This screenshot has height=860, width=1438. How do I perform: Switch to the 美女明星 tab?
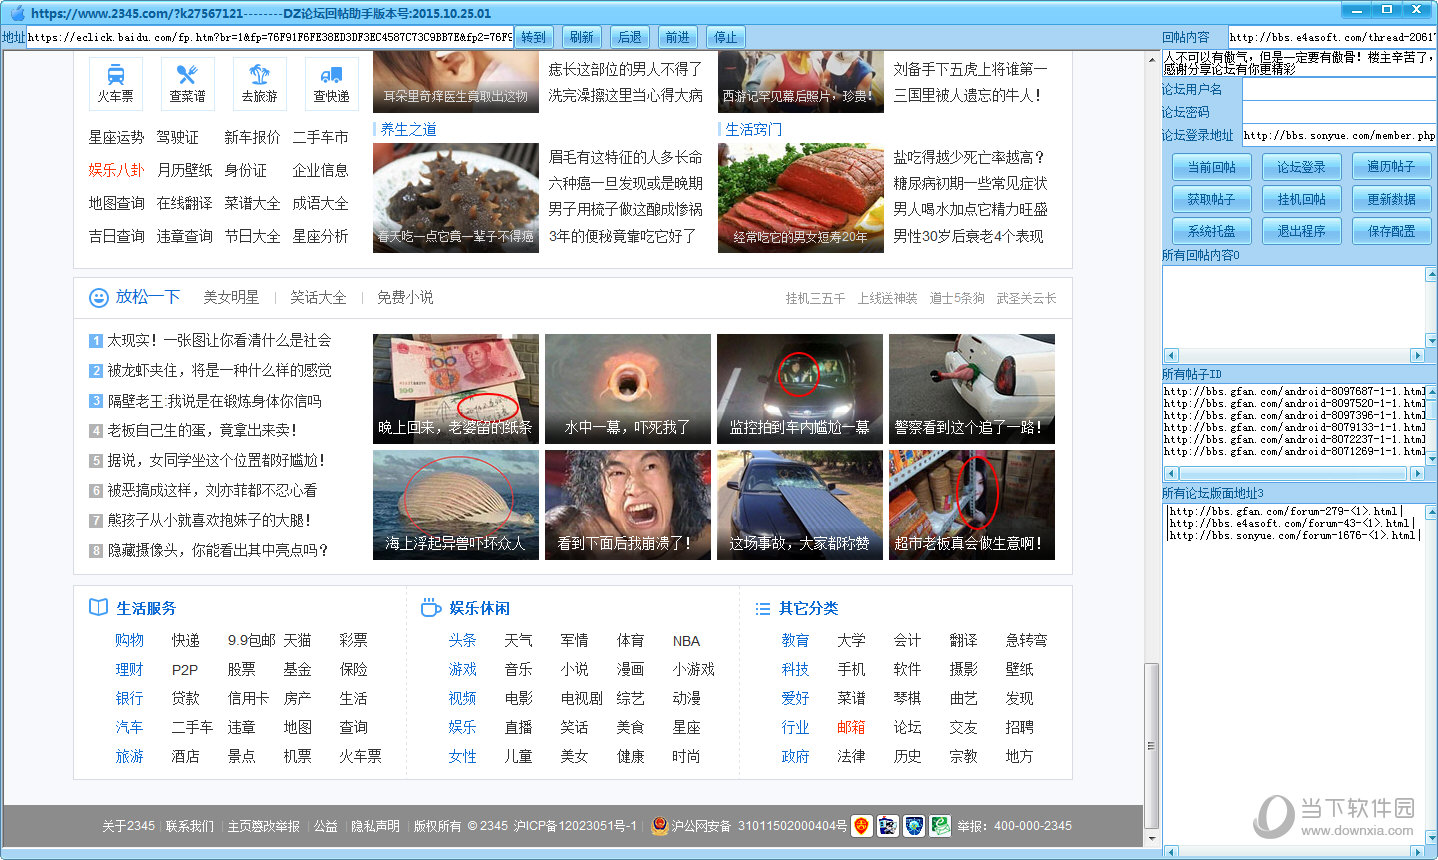231,298
